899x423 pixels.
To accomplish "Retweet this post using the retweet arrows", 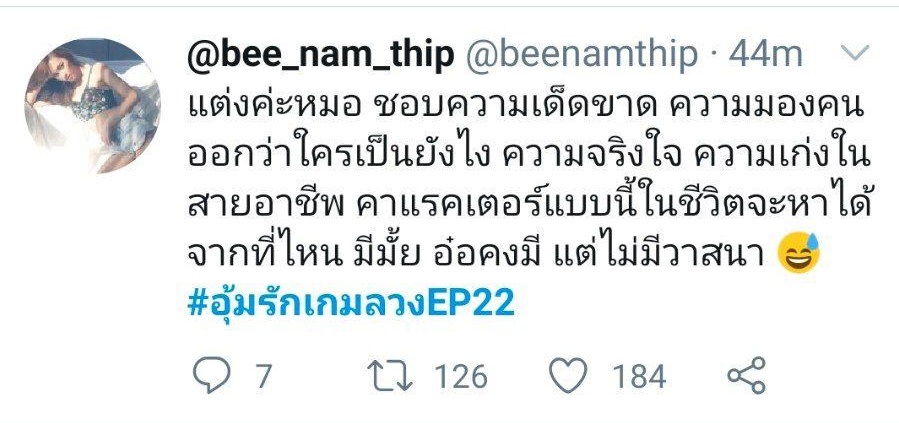I will [x=389, y=377].
